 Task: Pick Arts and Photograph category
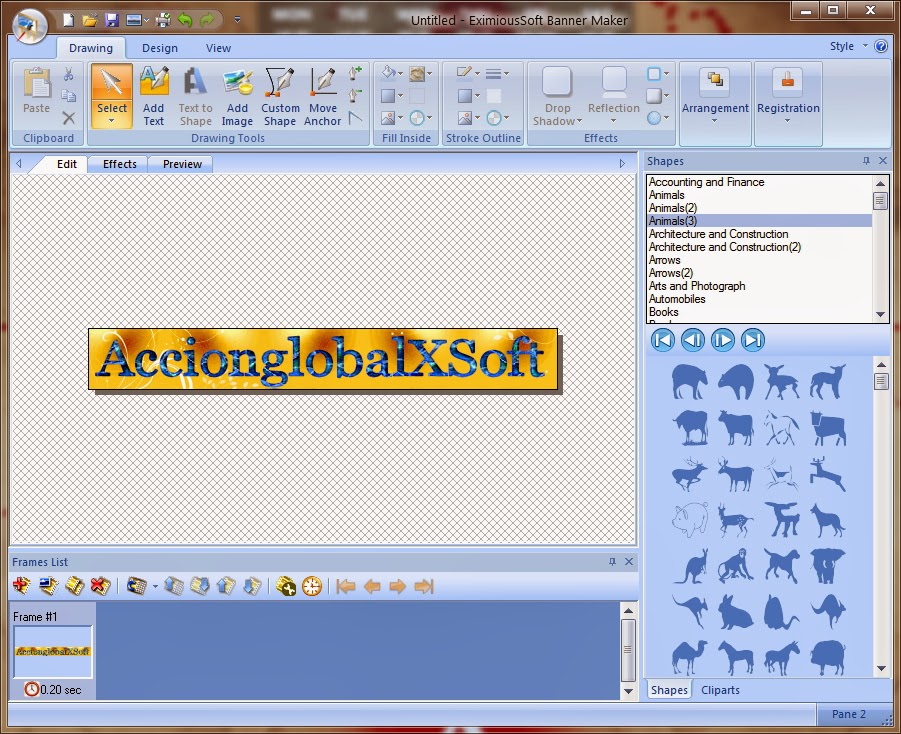759,286
